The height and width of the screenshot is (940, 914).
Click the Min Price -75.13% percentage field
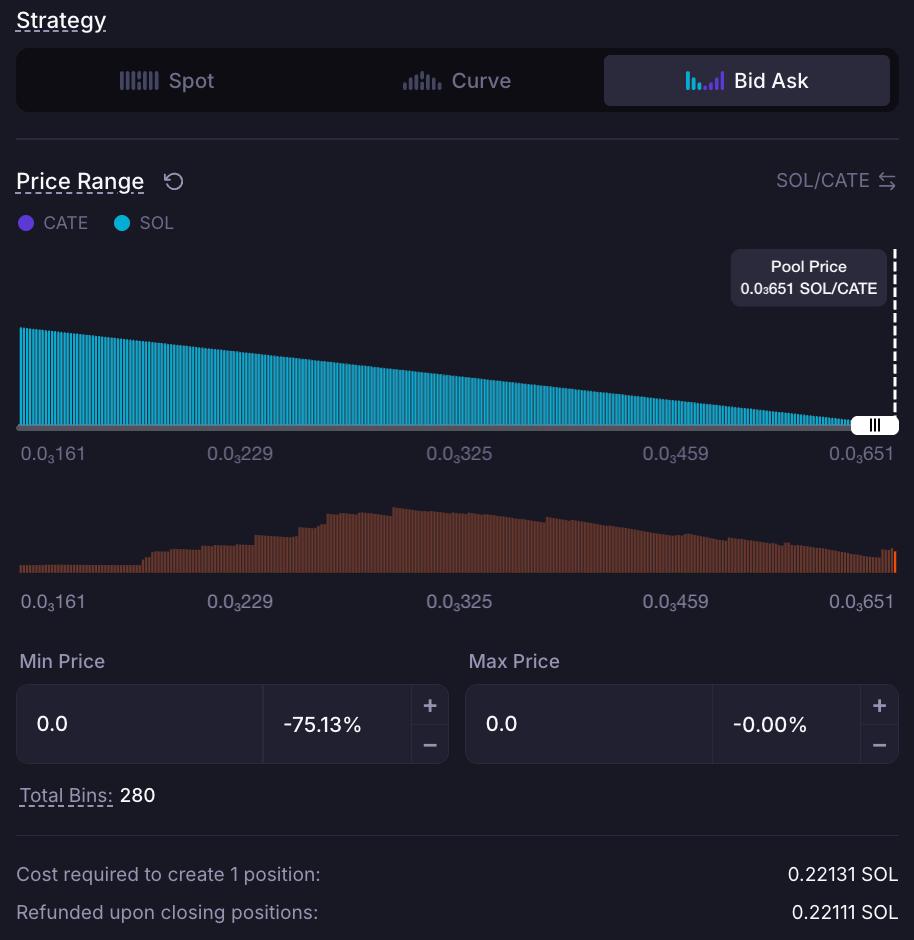337,724
